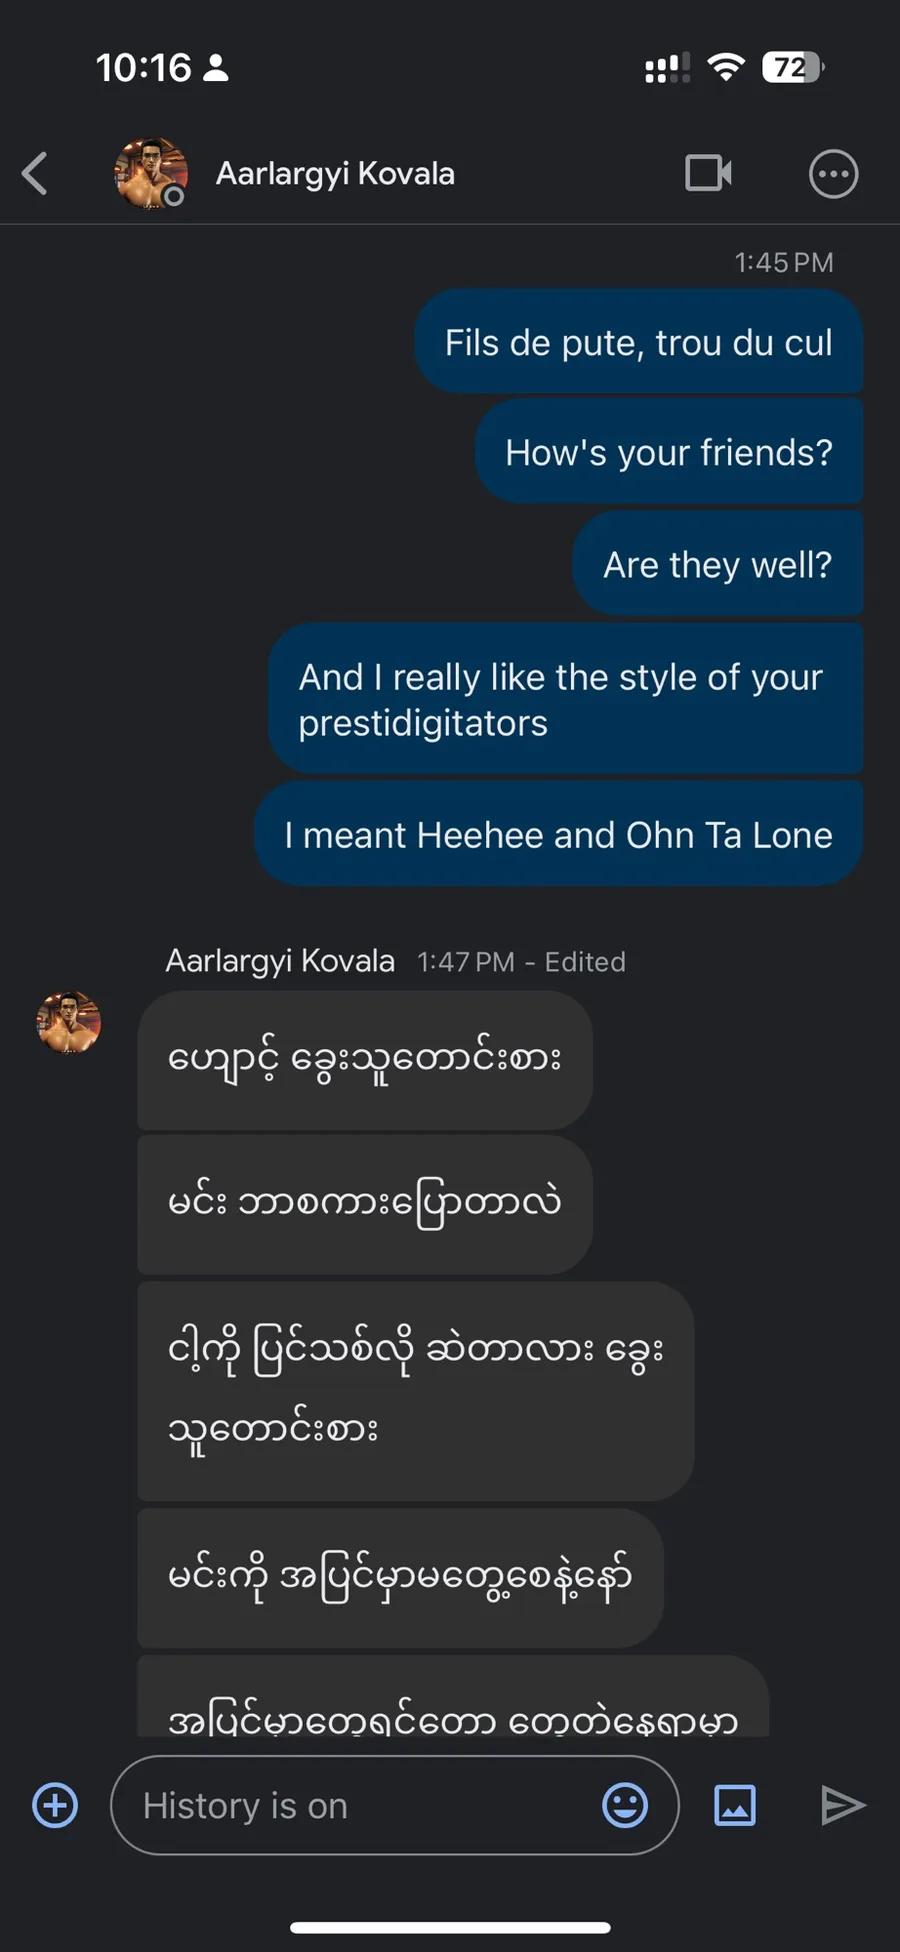Open the more options circle menu
This screenshot has height=1952, width=900.
[832, 174]
